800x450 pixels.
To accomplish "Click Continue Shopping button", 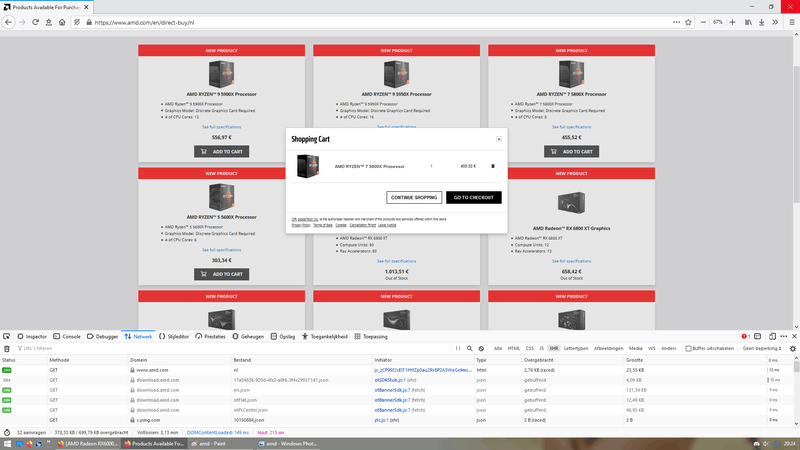I will click(x=414, y=197).
